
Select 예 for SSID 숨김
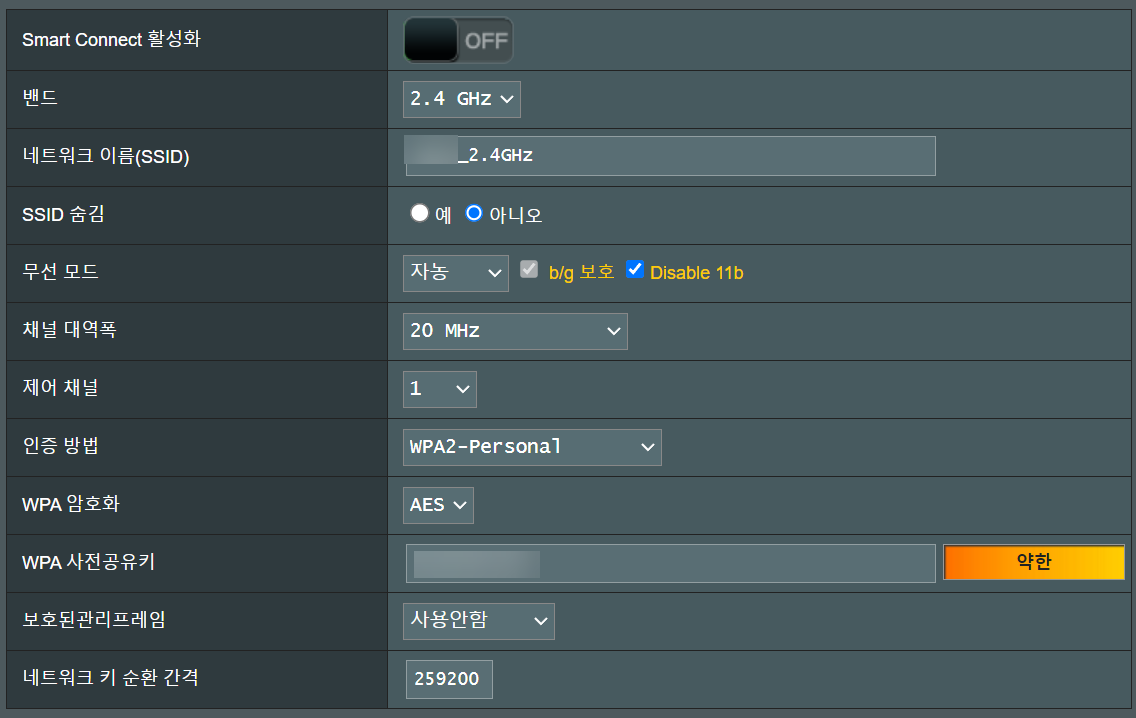tap(419, 213)
